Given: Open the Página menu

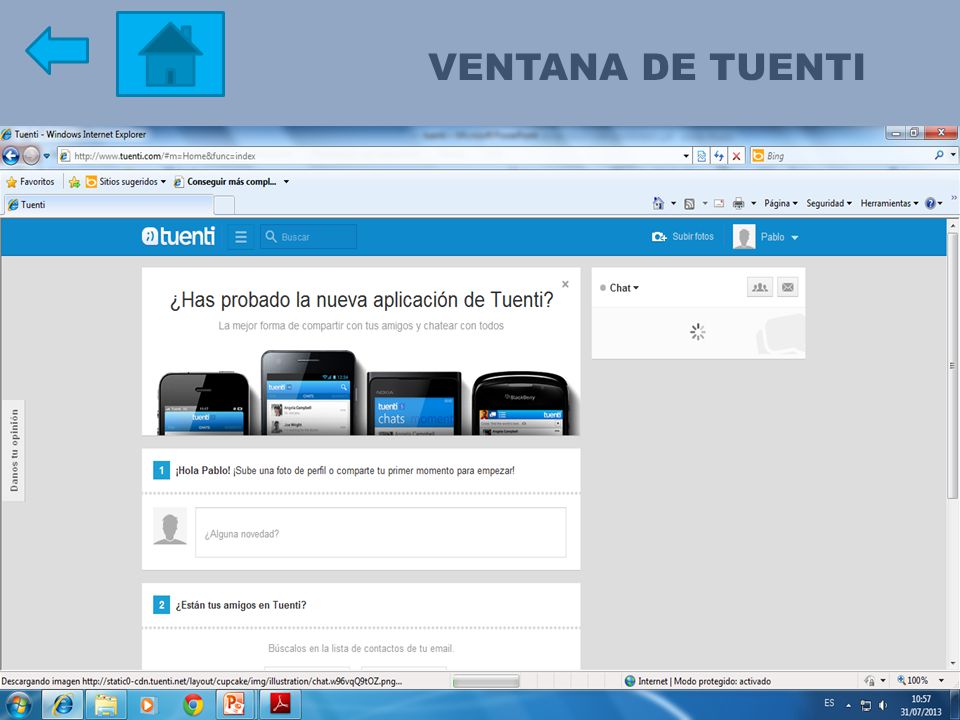Looking at the screenshot, I should (781, 203).
